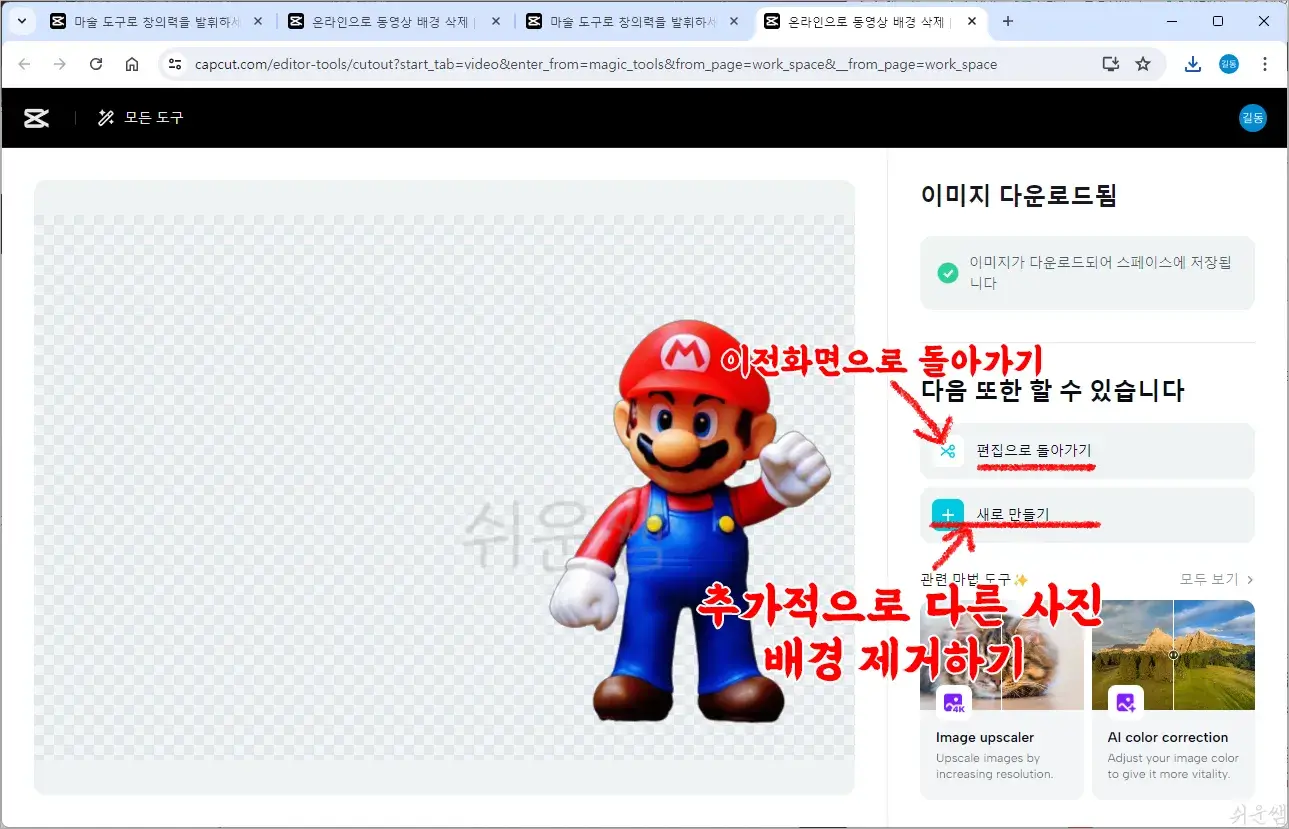Open the browser home page
Viewport: 1289px width, 829px height.
[x=132, y=64]
